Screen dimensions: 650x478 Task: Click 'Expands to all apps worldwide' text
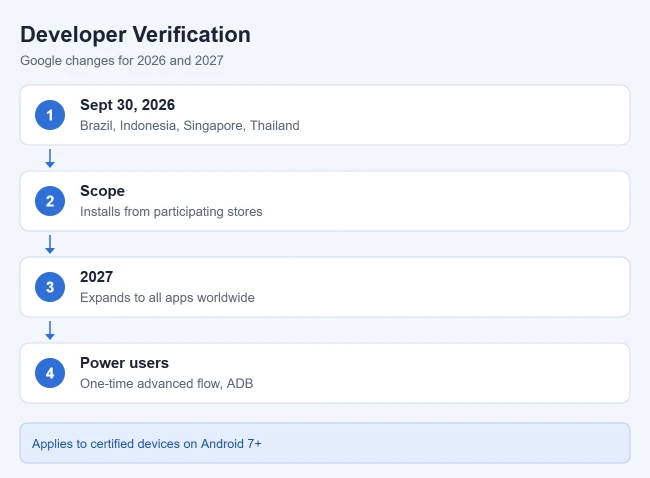(x=167, y=298)
